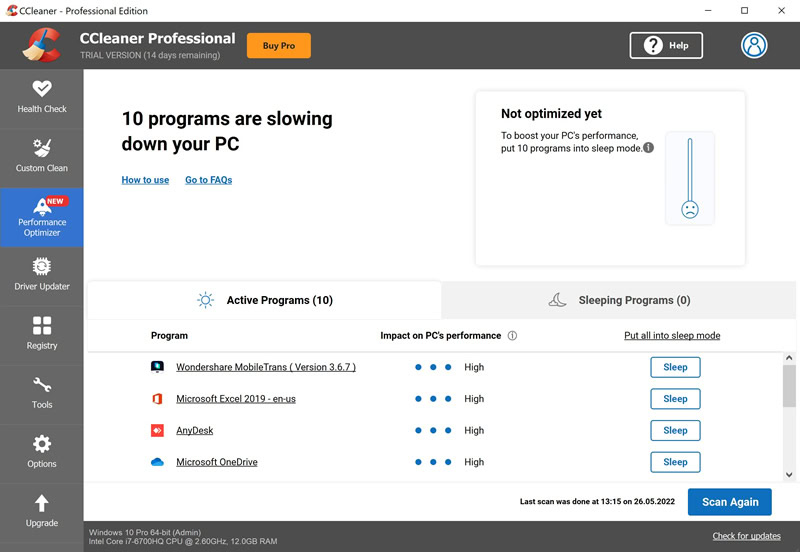
Task: Open Custom Clean from the sidebar
Action: click(42, 157)
